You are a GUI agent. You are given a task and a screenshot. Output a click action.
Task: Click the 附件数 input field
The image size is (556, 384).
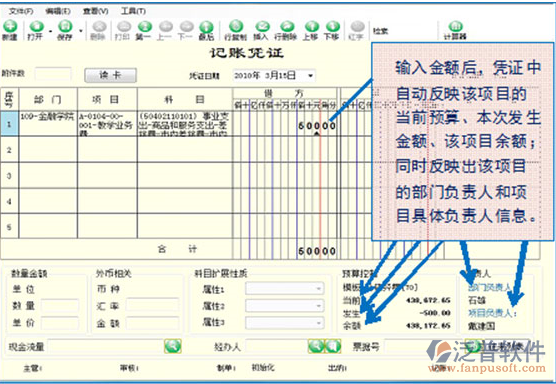52,74
